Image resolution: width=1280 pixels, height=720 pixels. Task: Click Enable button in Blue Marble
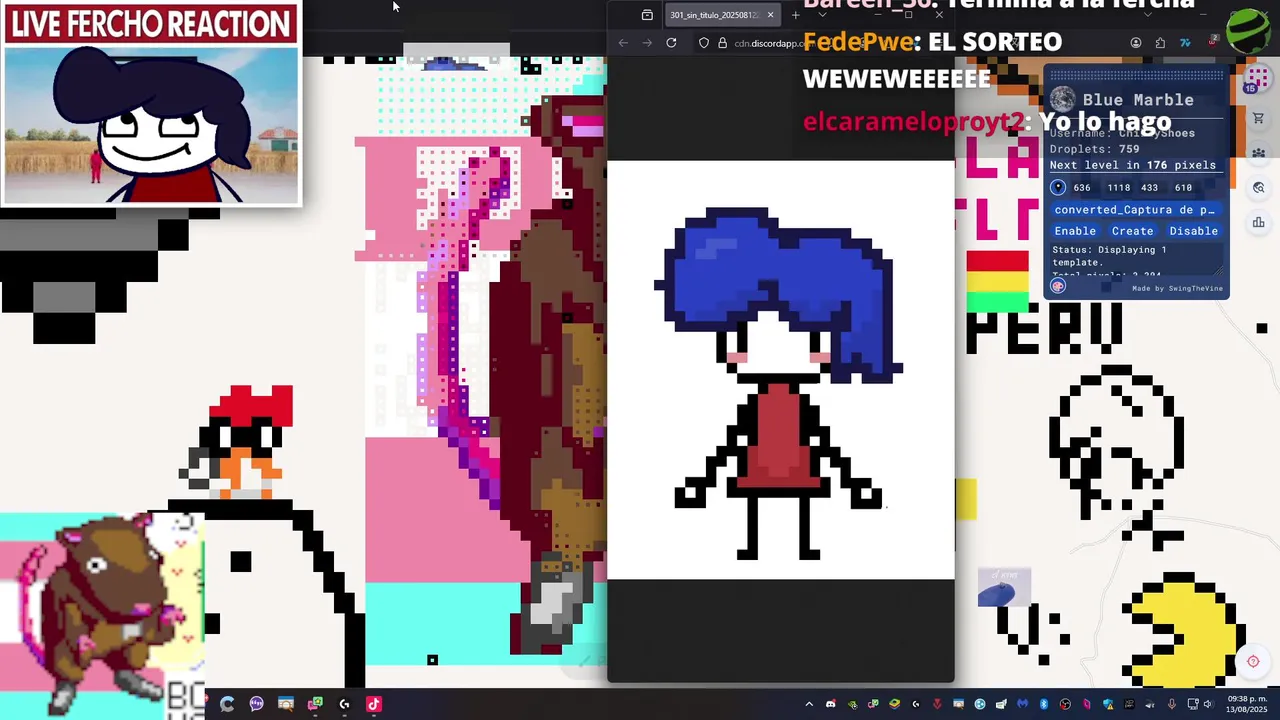coord(1075,231)
